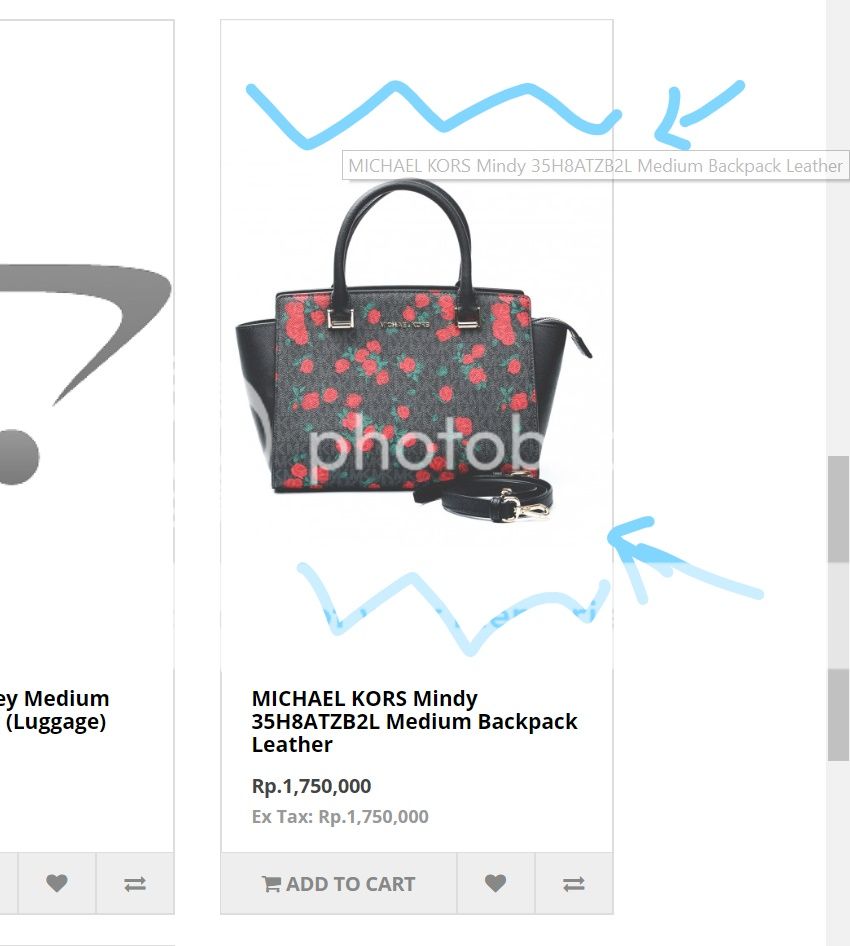This screenshot has height=946, width=850.
Task: Click the Rp.1,750,000 bold price text
Action: click(x=311, y=786)
